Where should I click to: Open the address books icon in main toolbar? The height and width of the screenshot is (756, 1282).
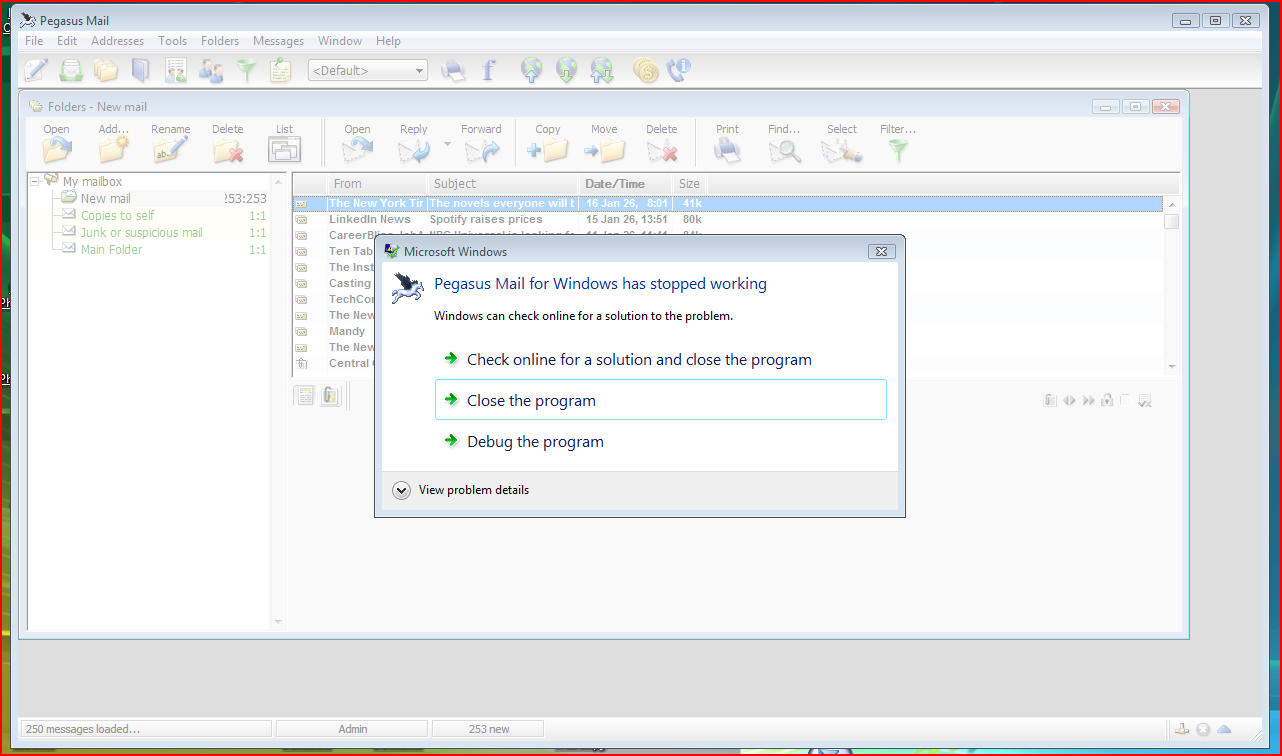[141, 70]
